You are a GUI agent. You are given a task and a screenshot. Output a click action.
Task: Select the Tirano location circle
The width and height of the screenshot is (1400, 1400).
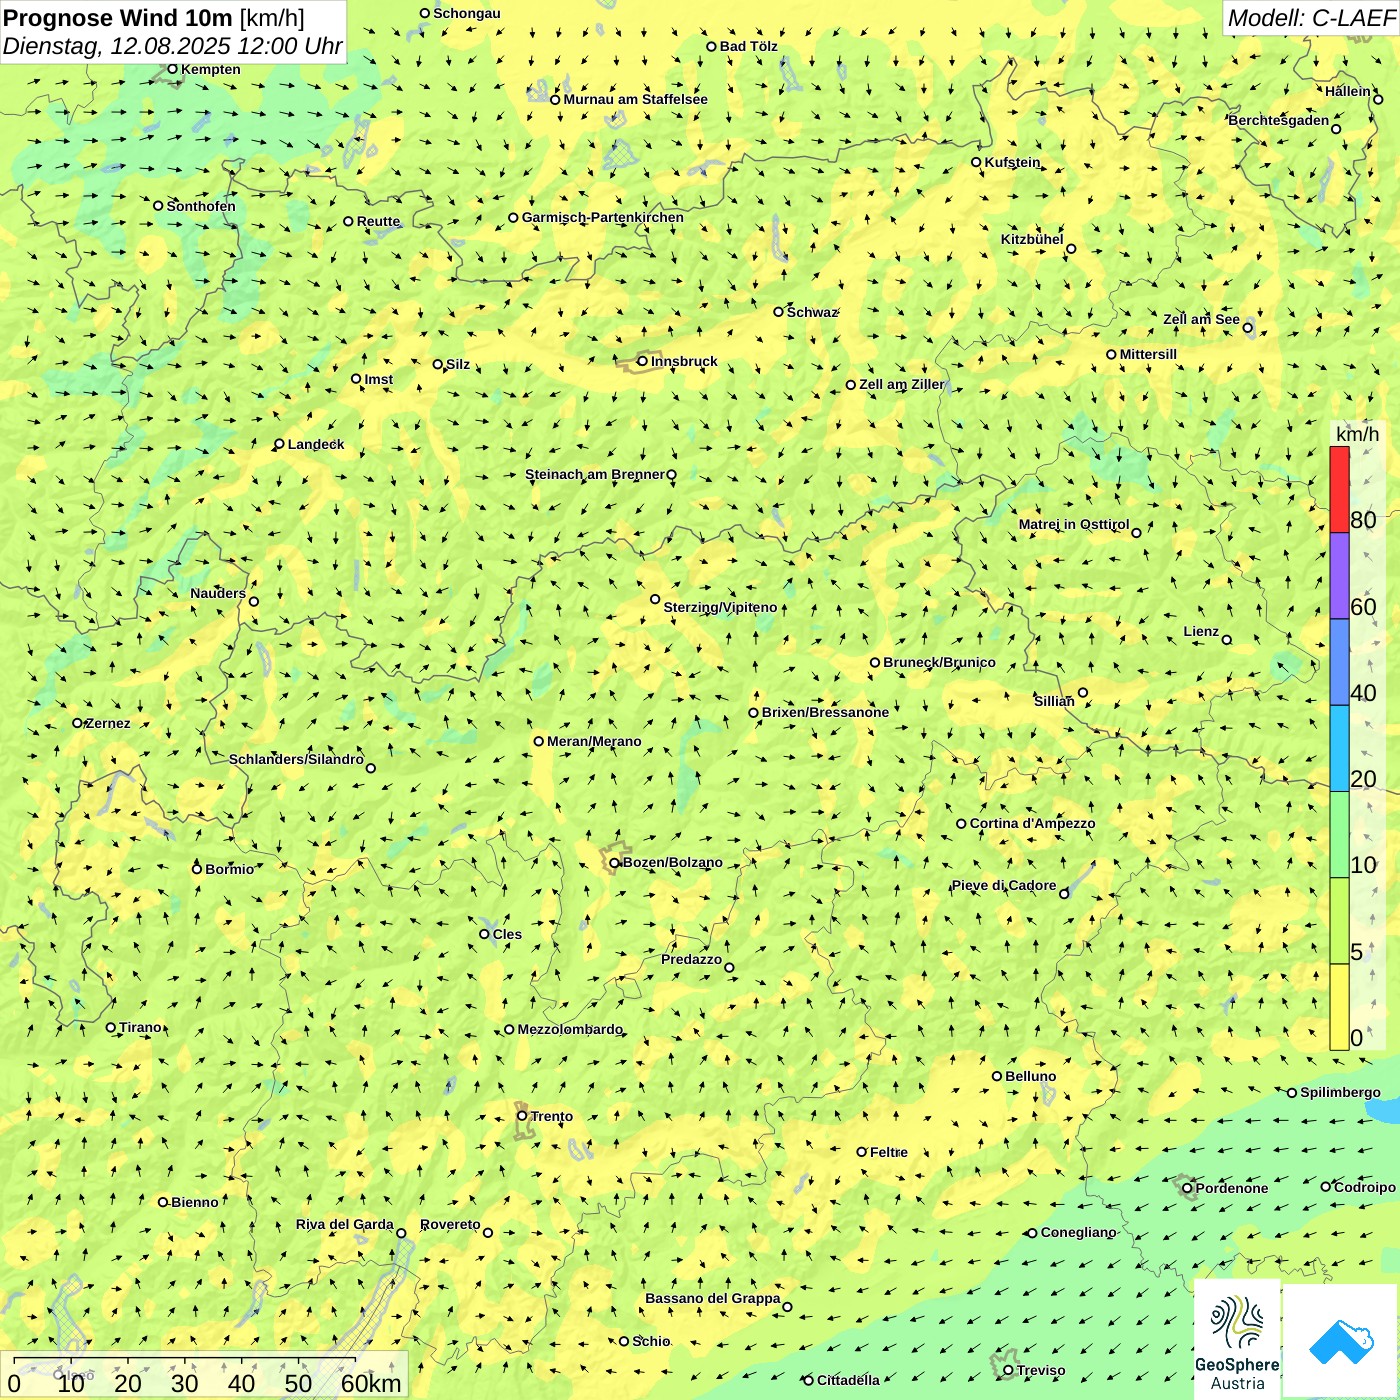111,1027
